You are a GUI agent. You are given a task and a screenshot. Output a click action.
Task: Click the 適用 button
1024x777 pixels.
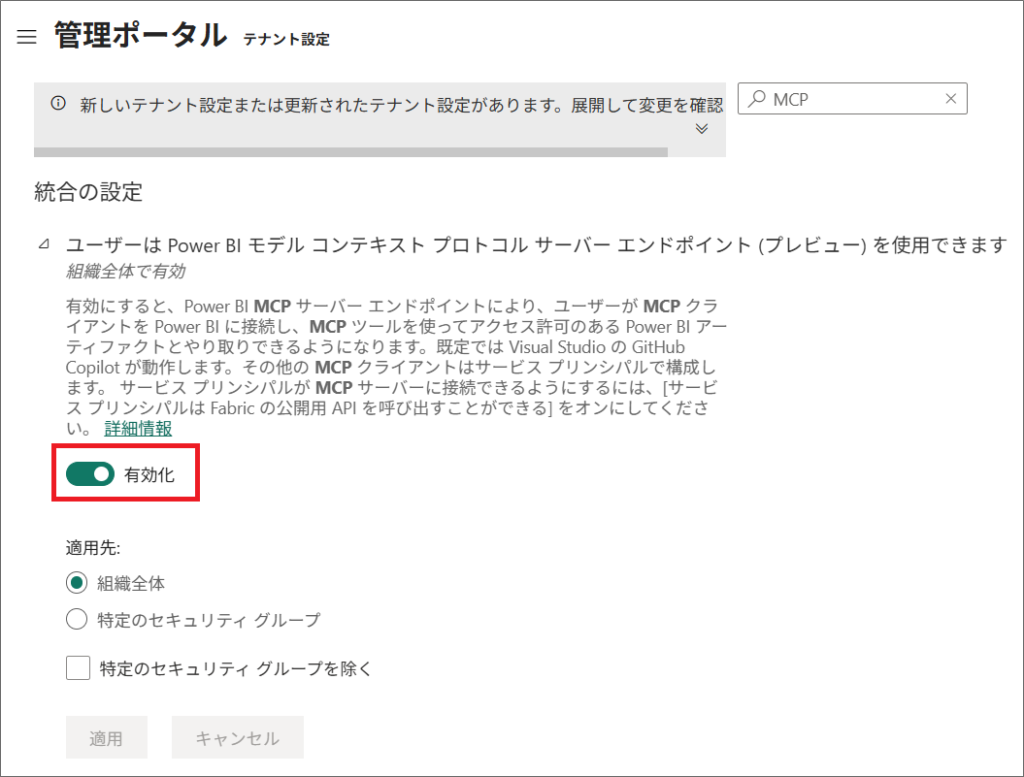coord(106,737)
